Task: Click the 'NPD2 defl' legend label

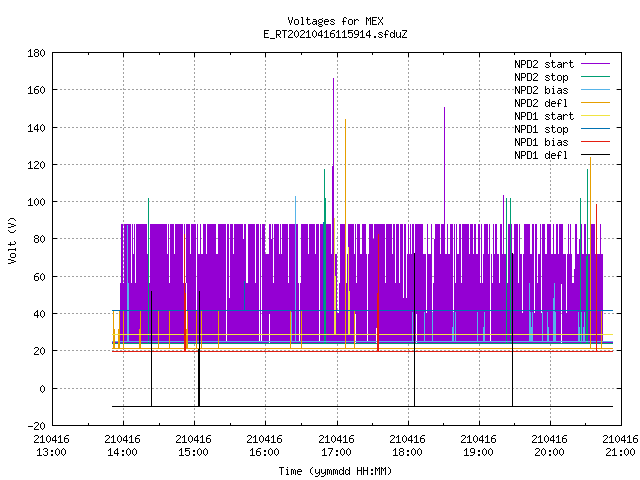Action: 541,103
